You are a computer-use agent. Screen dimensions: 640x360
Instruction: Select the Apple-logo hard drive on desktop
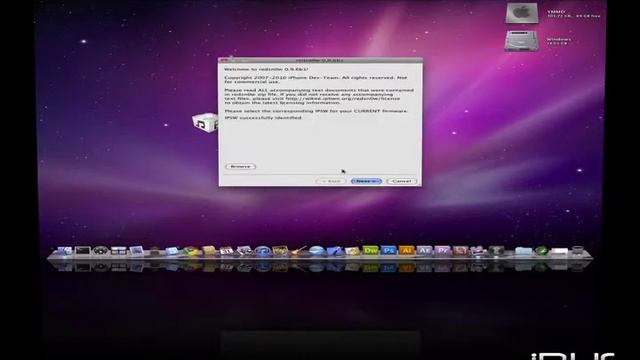click(522, 13)
